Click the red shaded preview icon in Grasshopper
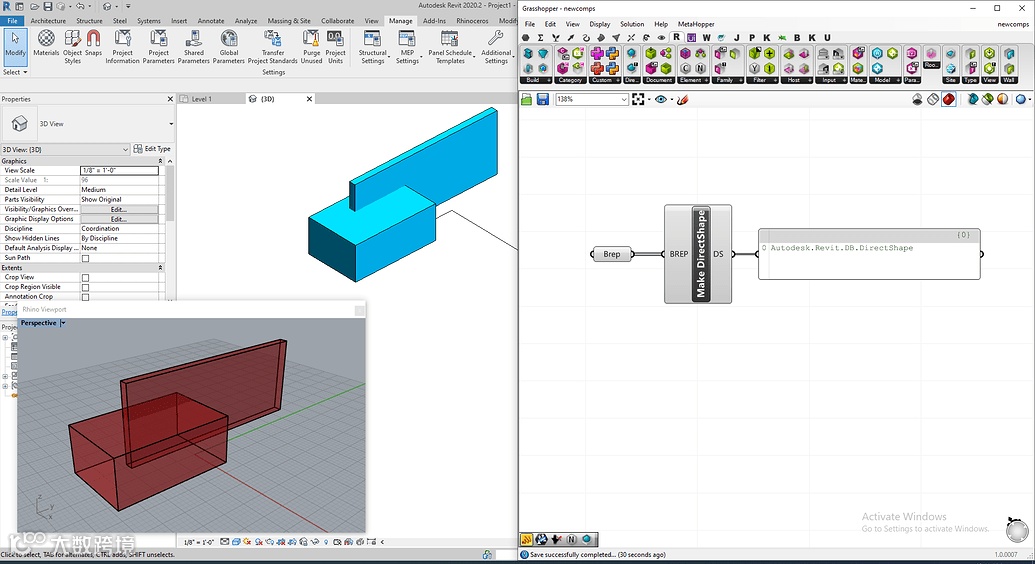This screenshot has height=564, width=1035. (949, 99)
